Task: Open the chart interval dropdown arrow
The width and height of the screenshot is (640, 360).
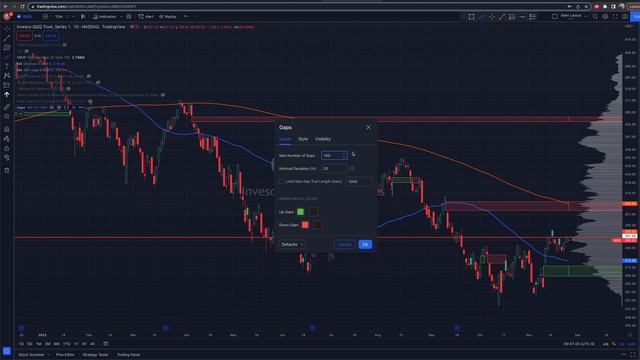Action: coord(73,17)
